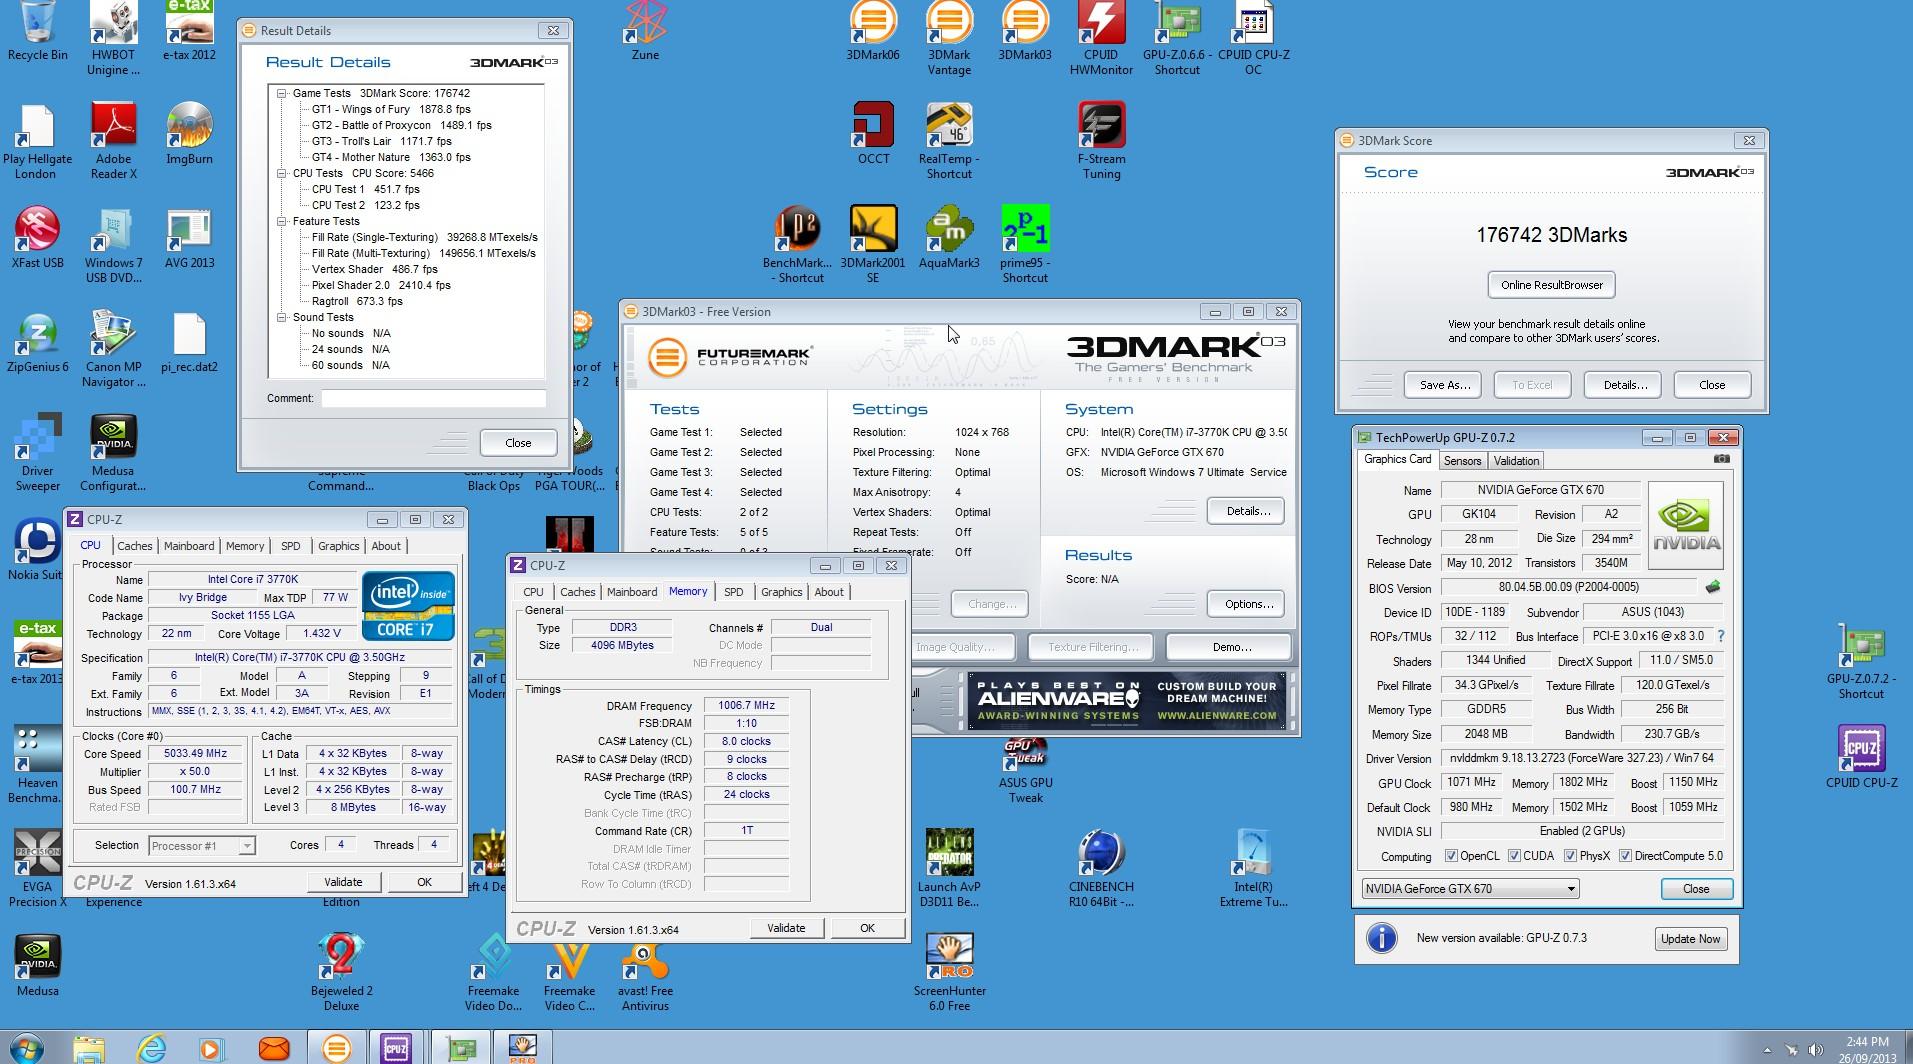Viewport: 1913px width, 1064px height.
Task: Launch Intel Extreme Tuning icon
Action: coord(1253,868)
